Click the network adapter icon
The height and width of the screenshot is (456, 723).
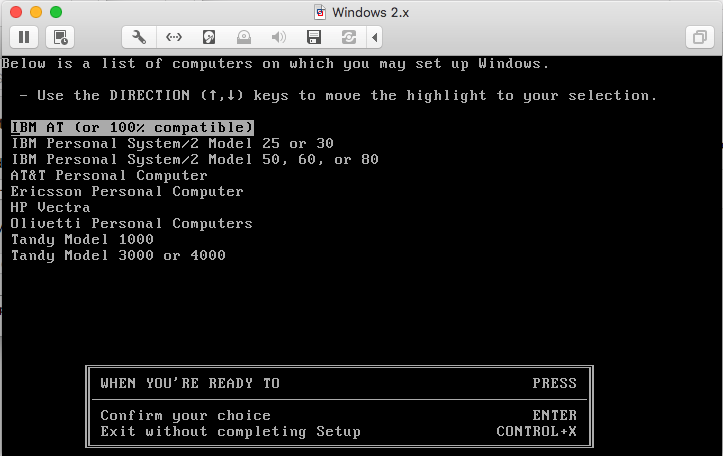pos(174,37)
